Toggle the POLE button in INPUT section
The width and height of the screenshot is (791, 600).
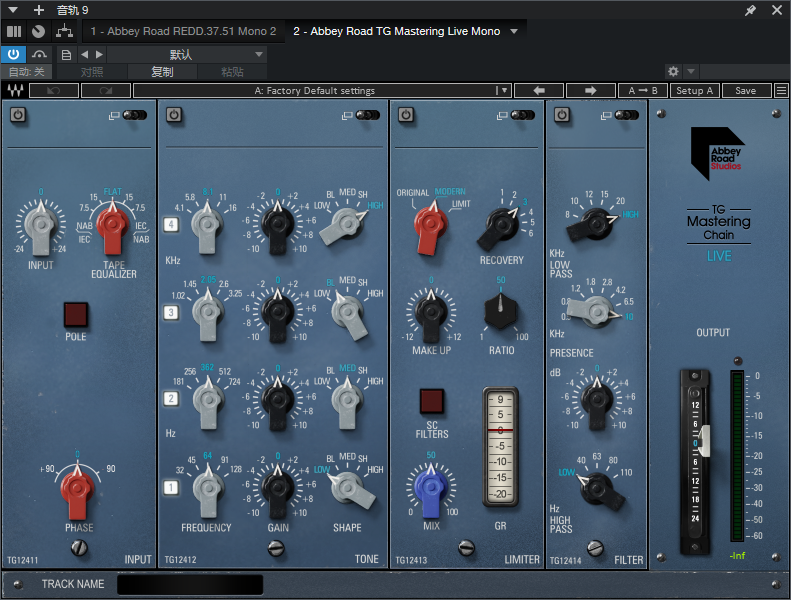coord(76,314)
